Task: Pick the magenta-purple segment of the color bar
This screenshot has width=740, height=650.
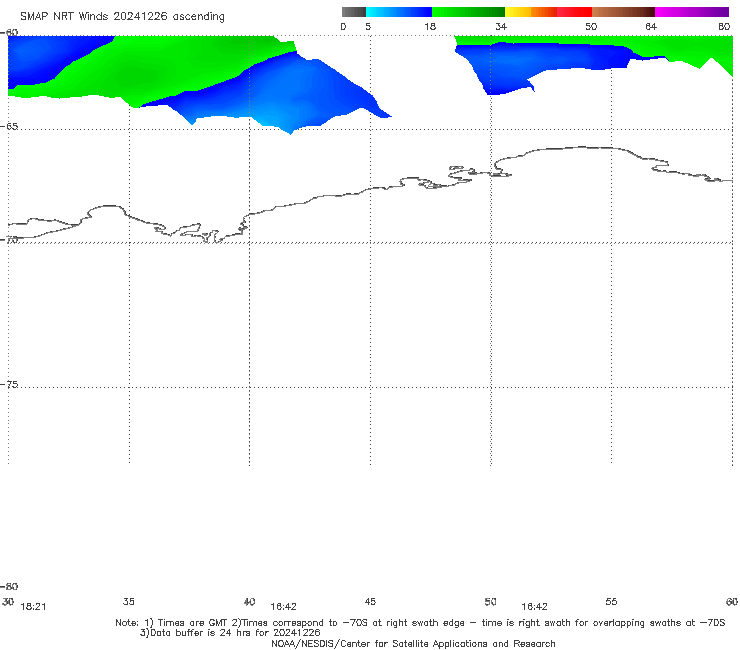Action: click(x=692, y=12)
